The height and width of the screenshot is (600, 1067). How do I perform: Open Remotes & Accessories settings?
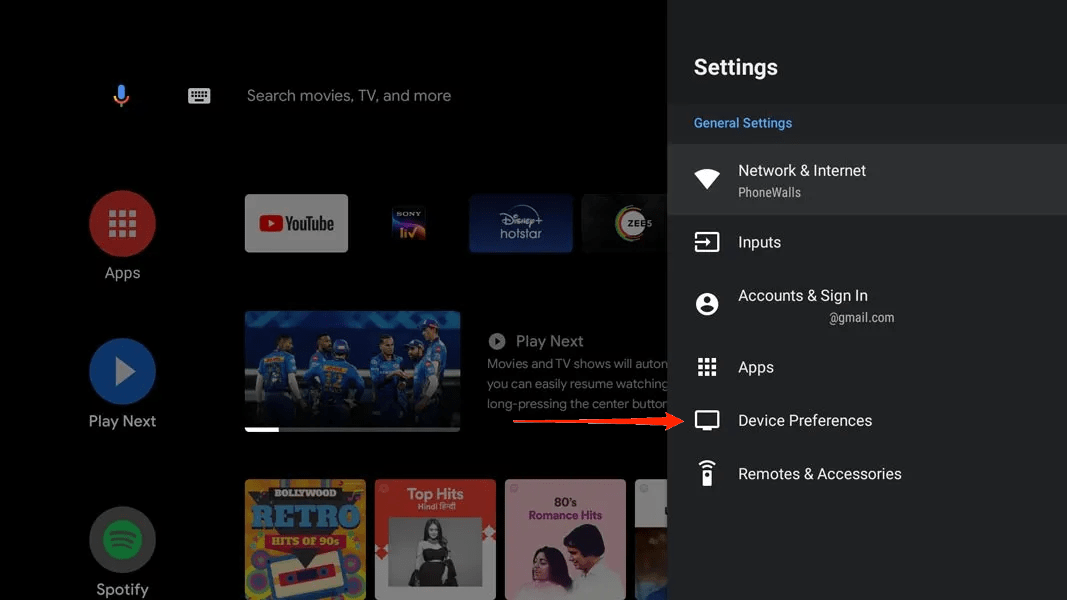(867, 474)
